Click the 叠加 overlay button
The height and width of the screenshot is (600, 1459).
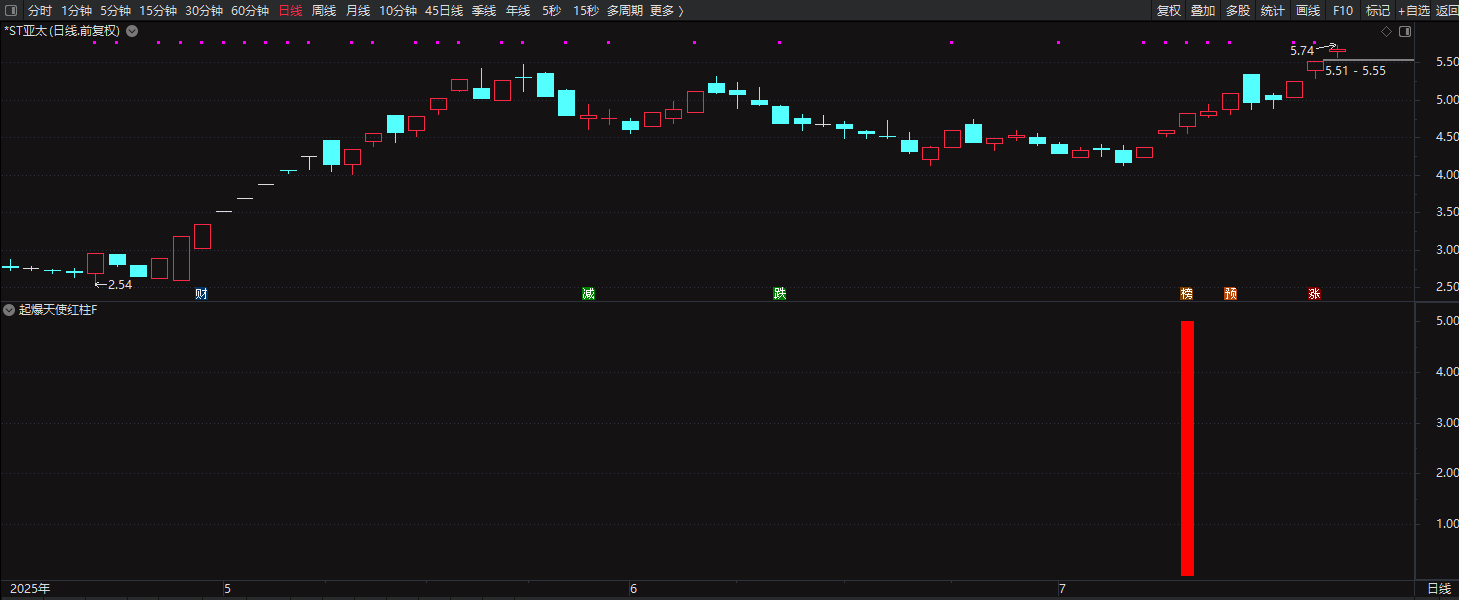pyautogui.click(x=1203, y=10)
